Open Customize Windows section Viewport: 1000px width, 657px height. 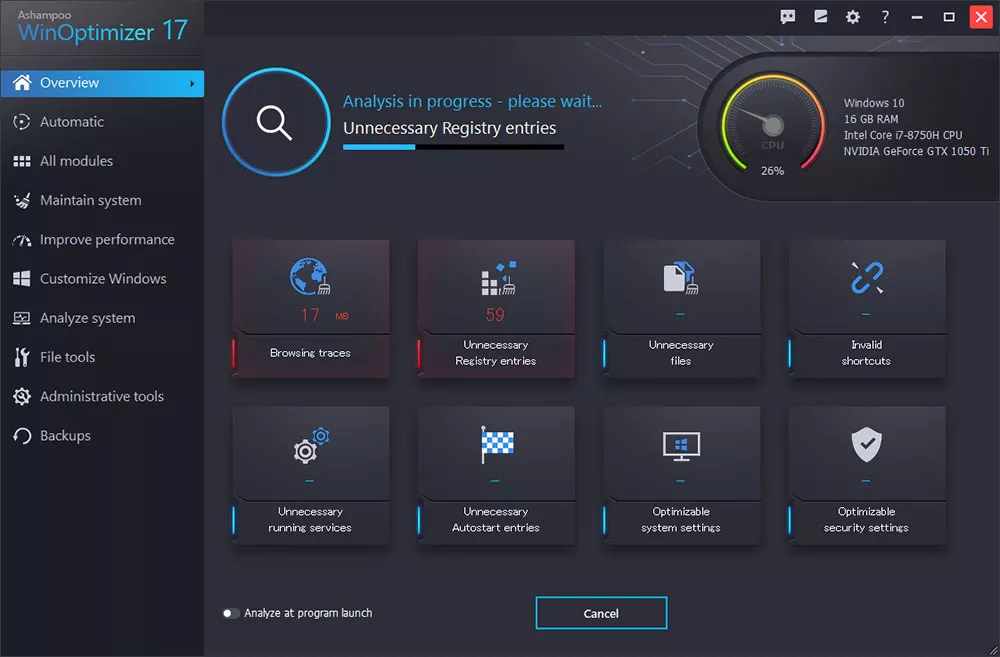click(102, 279)
